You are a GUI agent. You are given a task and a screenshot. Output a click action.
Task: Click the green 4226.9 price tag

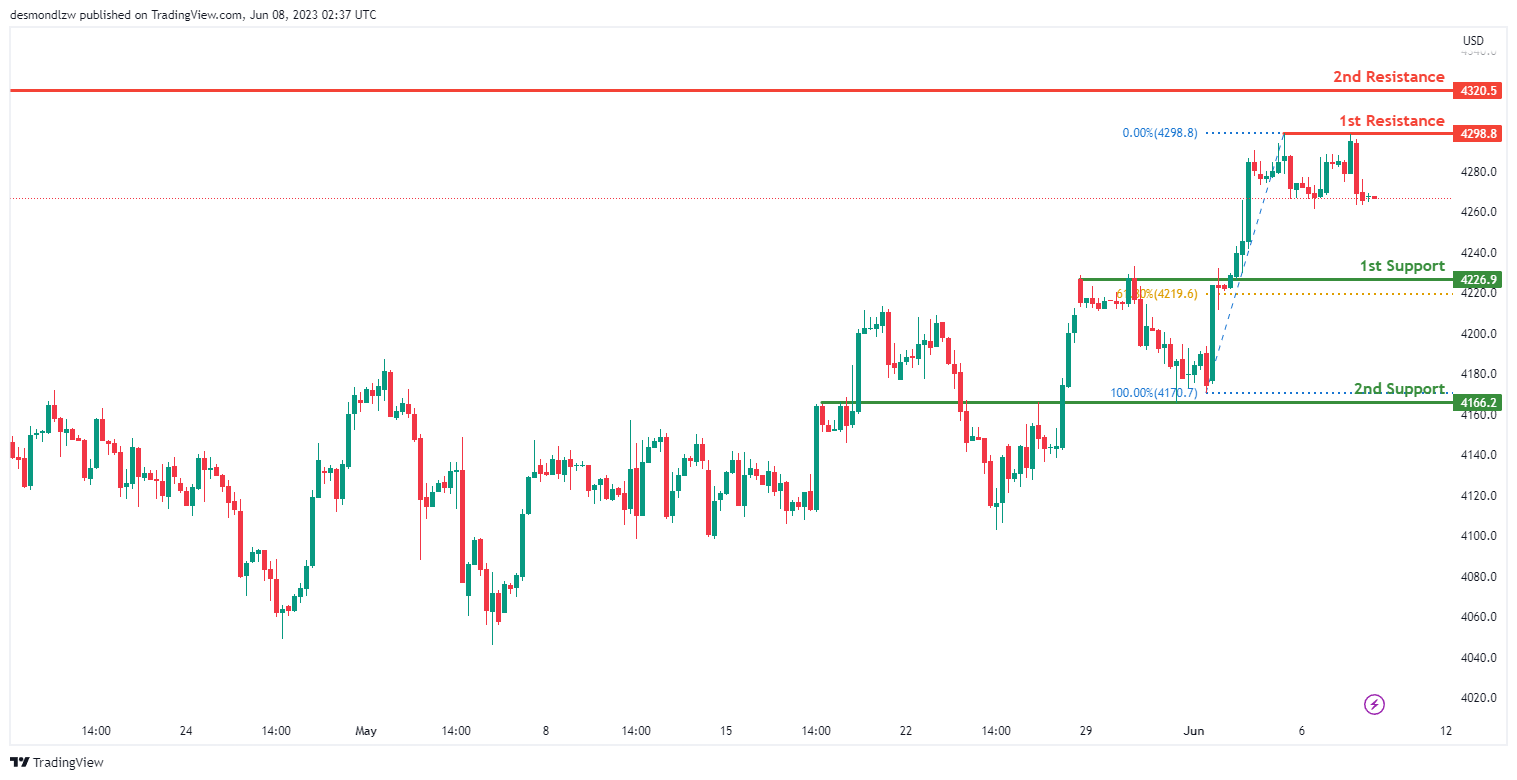[x=1478, y=280]
